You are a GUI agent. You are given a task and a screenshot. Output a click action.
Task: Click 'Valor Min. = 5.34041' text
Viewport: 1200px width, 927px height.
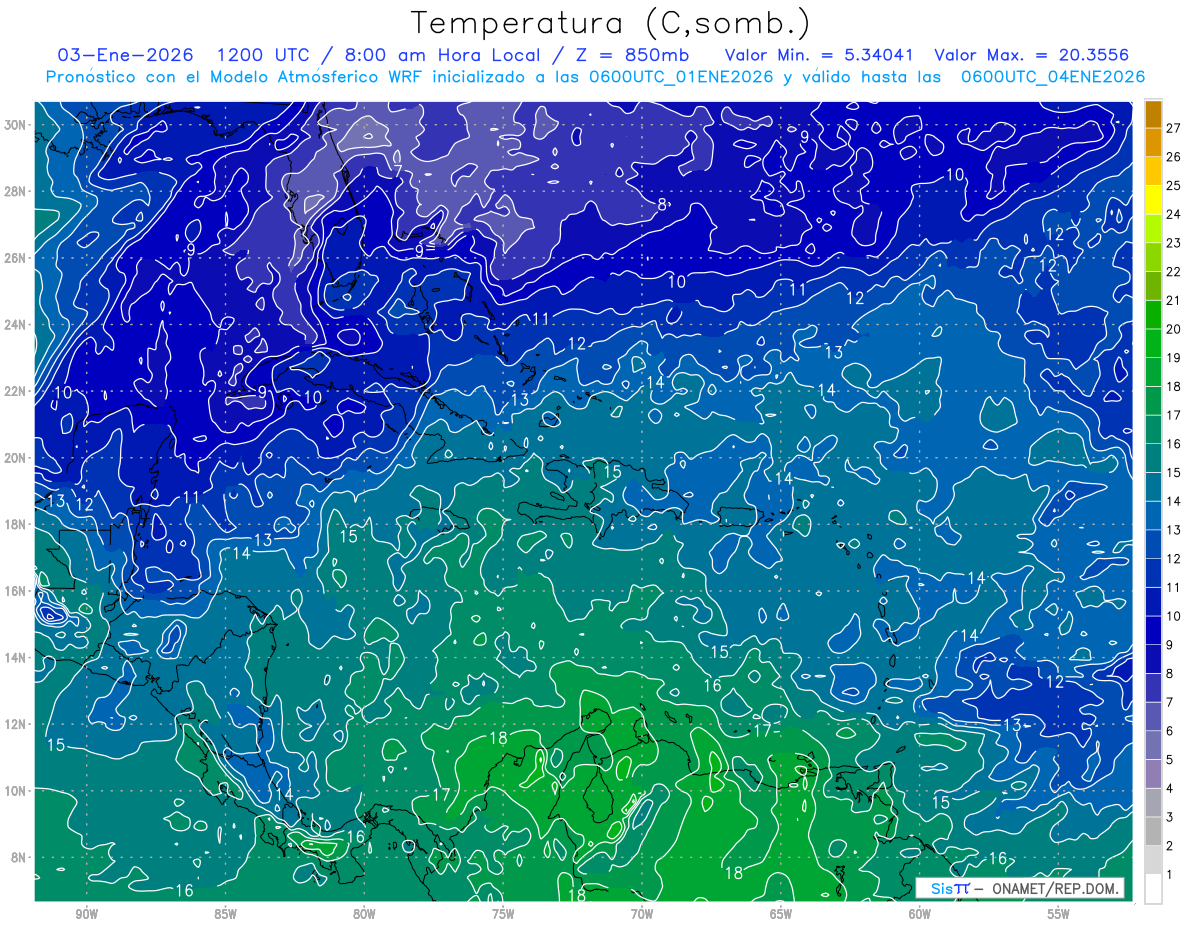click(x=819, y=55)
